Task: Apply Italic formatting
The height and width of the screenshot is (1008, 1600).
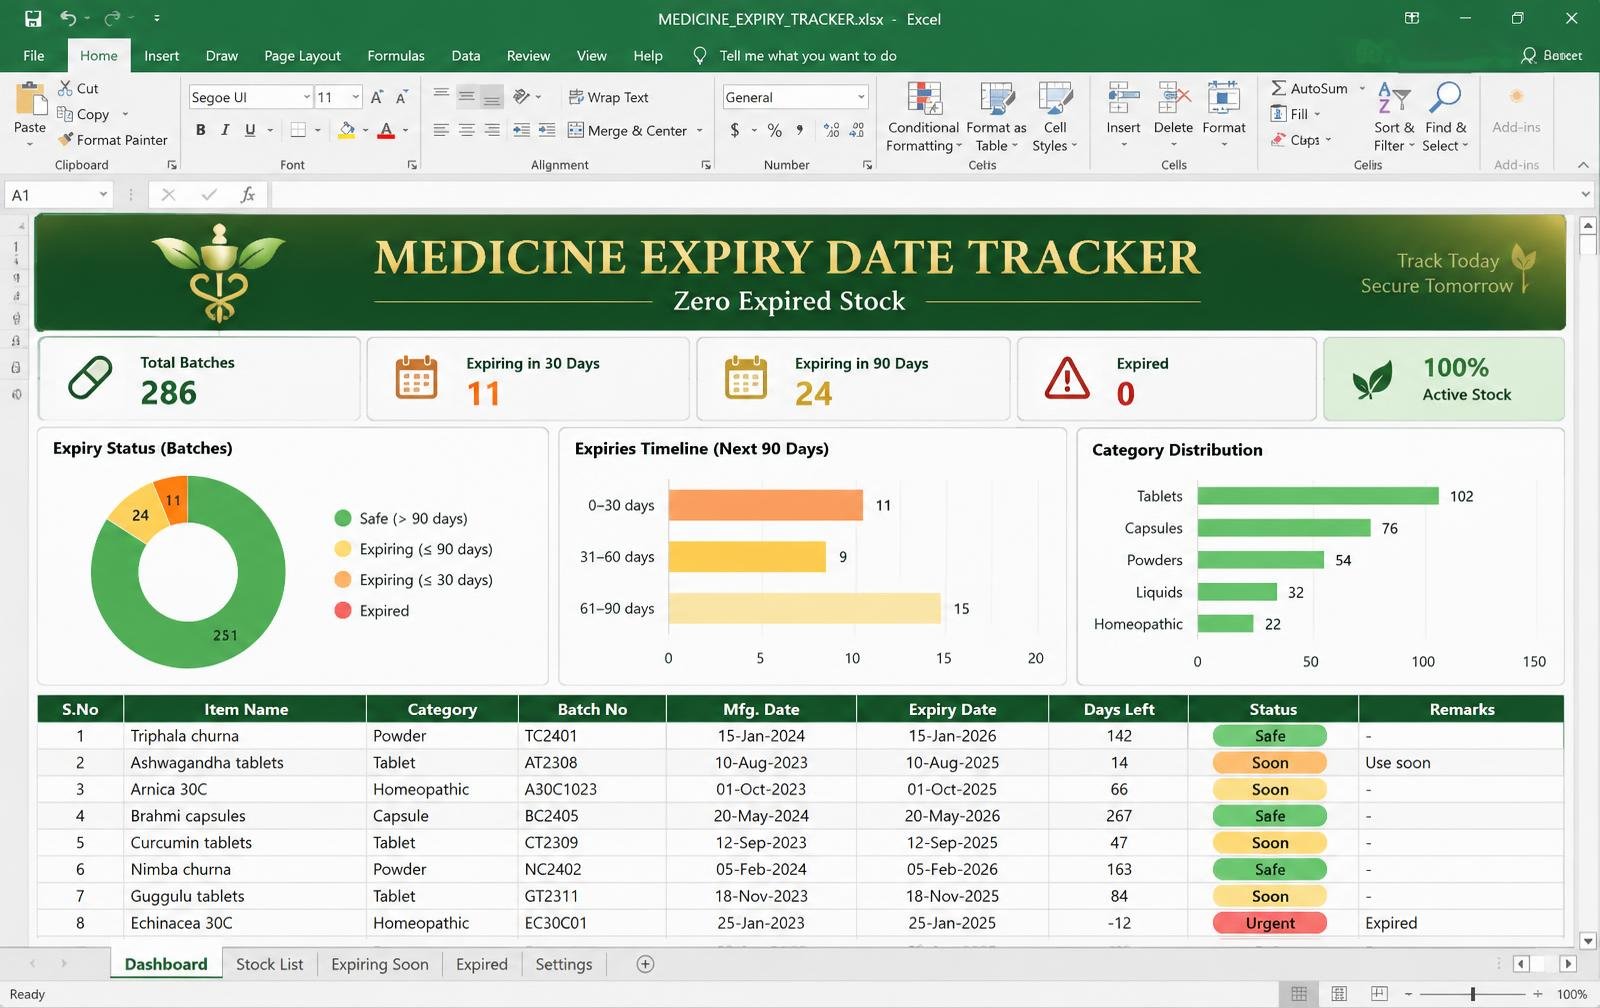Action: pyautogui.click(x=225, y=130)
